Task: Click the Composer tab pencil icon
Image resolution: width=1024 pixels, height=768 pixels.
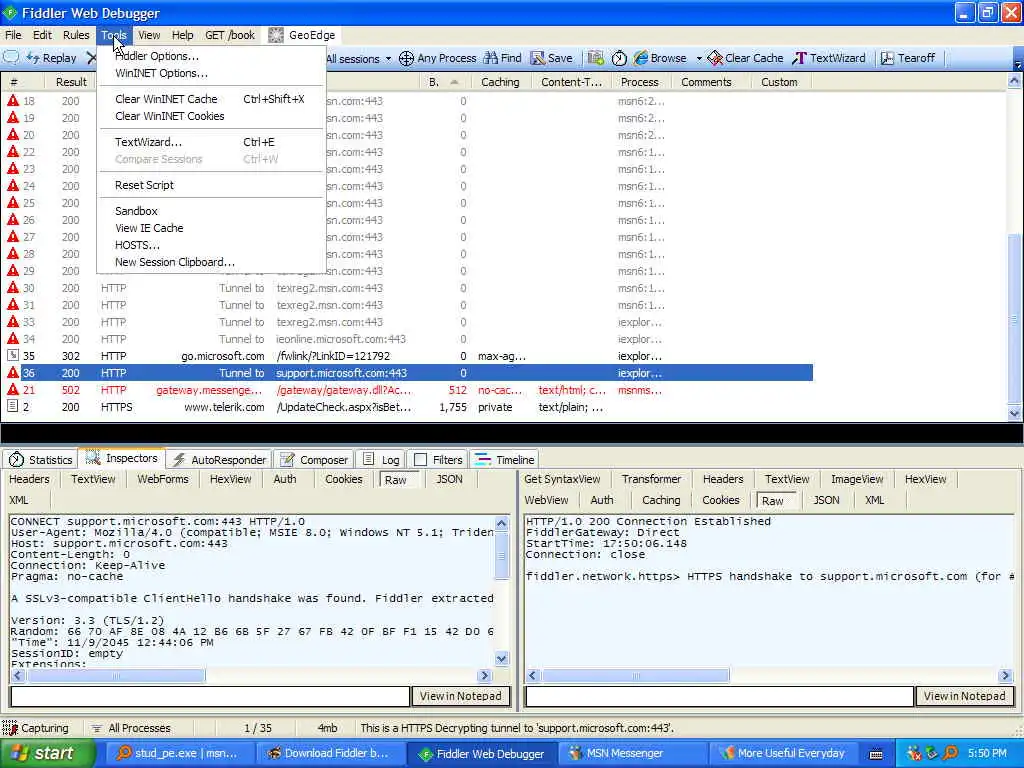Action: tap(287, 460)
